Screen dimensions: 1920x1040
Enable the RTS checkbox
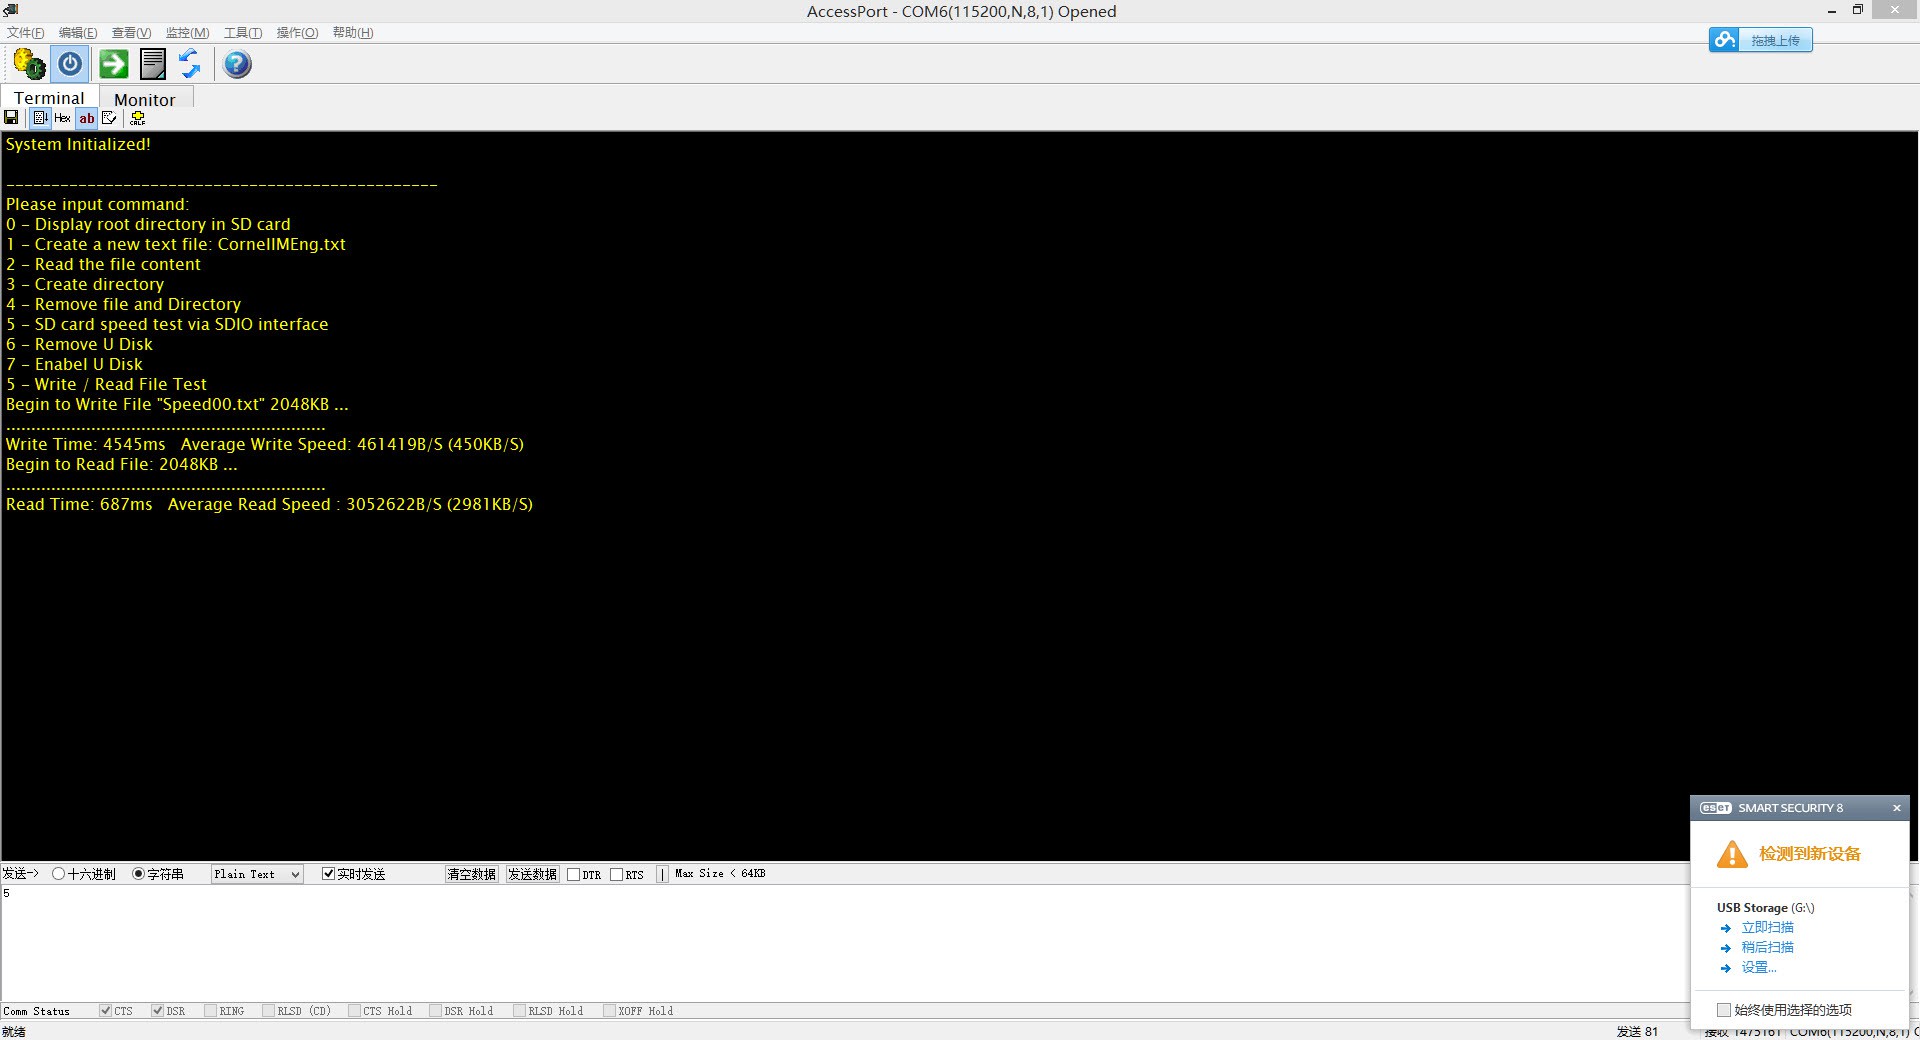point(616,875)
